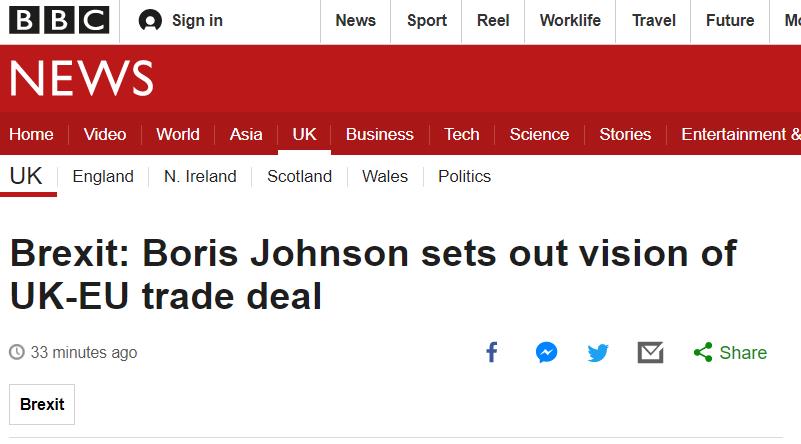Go to N. Ireland news
The height and width of the screenshot is (444, 801).
pyautogui.click(x=200, y=176)
